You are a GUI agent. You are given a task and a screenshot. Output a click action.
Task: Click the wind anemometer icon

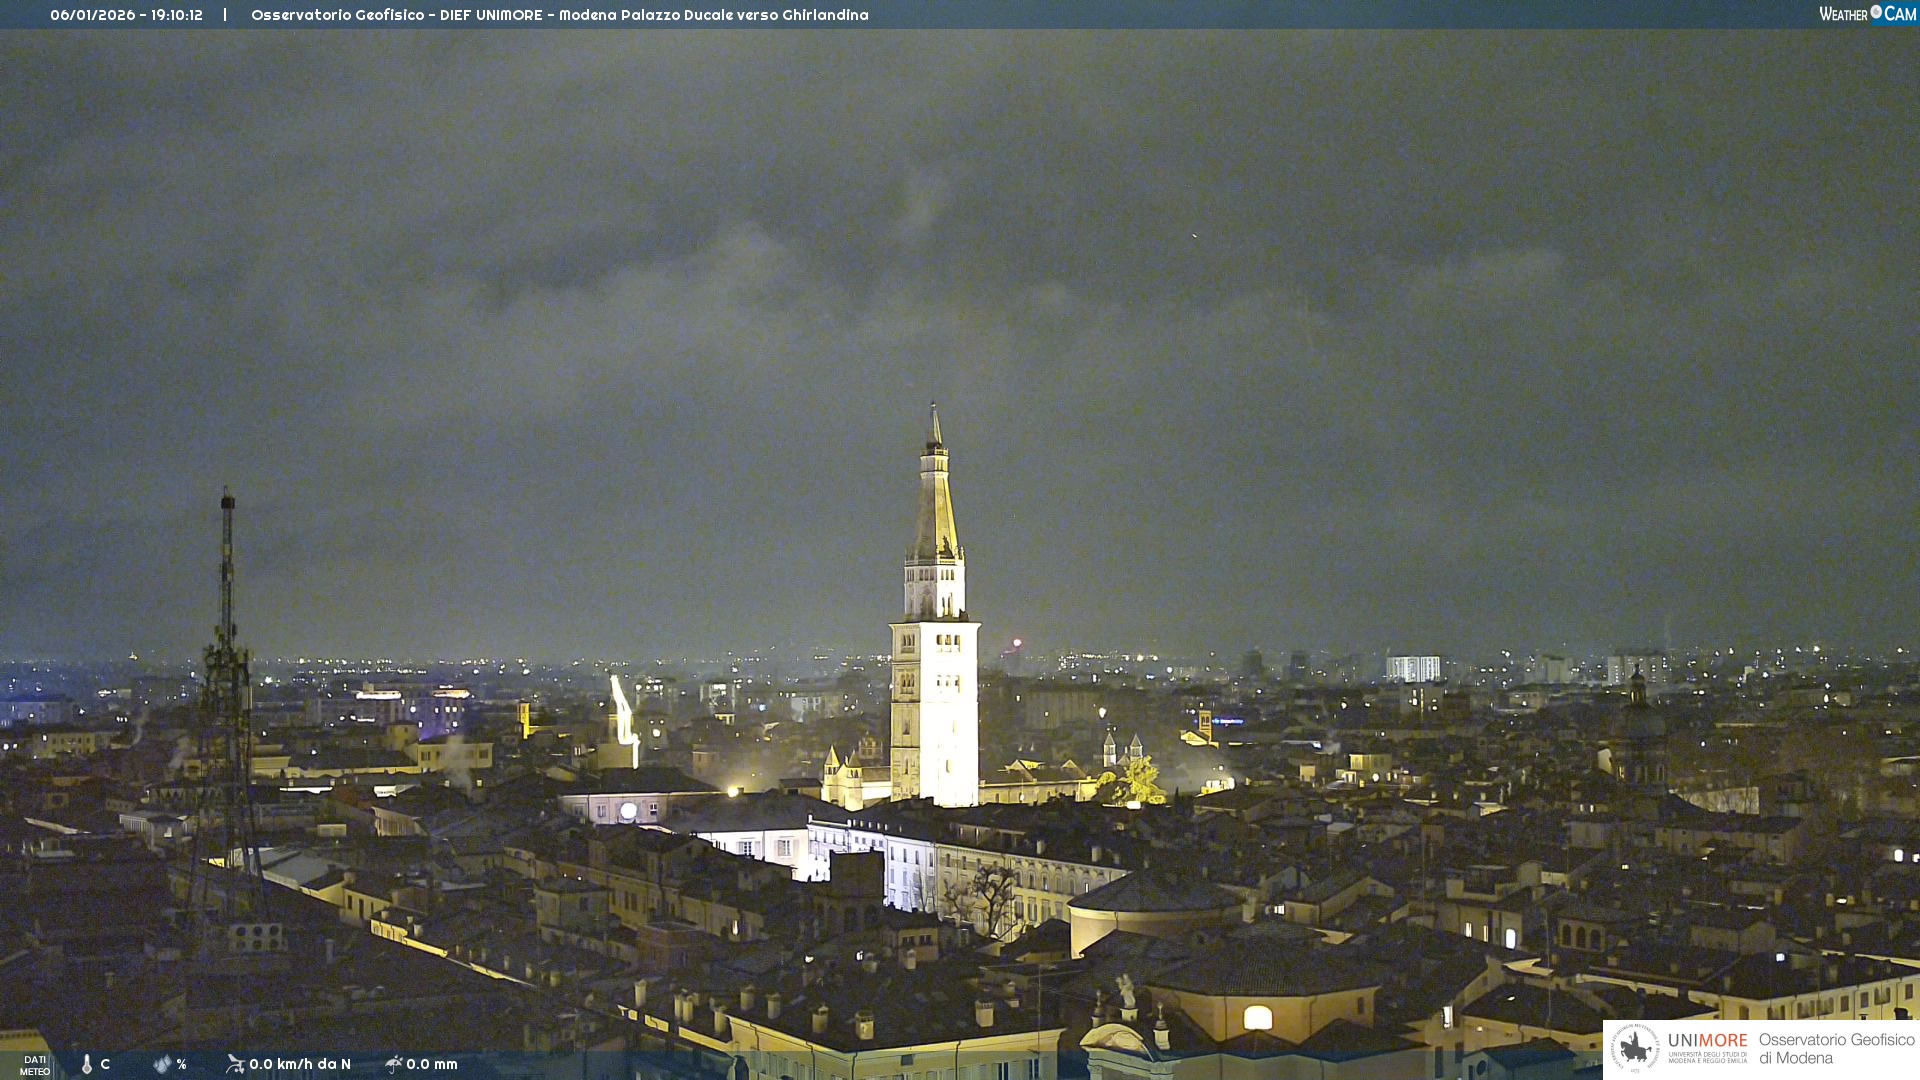click(235, 1064)
